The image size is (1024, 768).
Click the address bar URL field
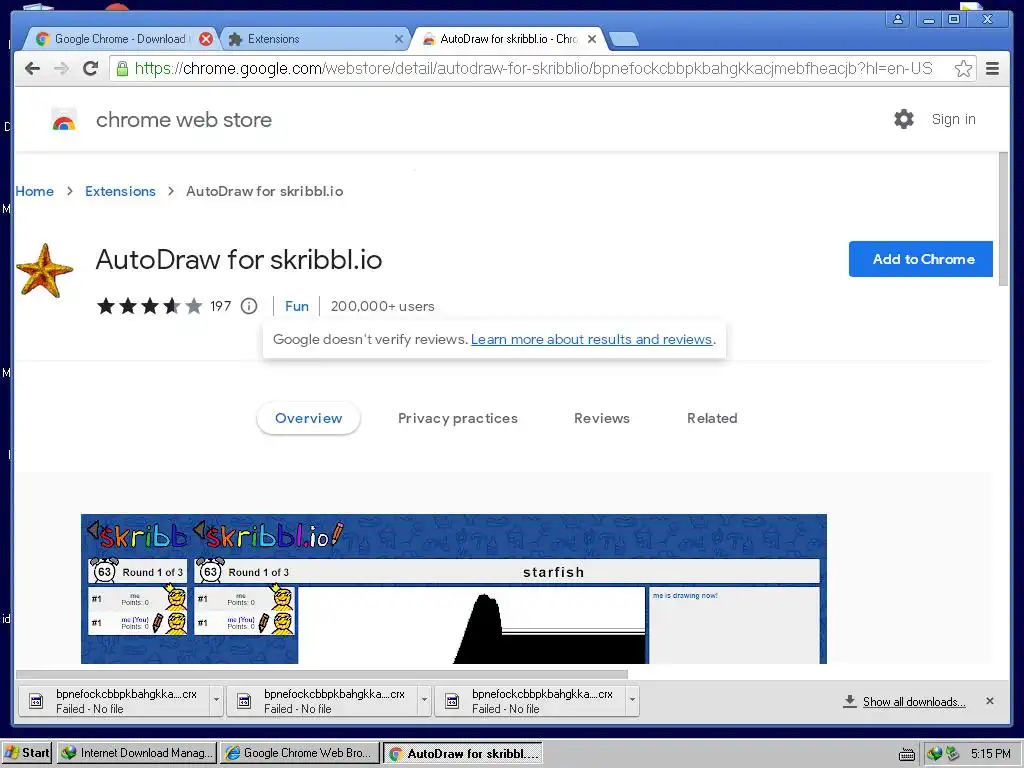click(542, 69)
